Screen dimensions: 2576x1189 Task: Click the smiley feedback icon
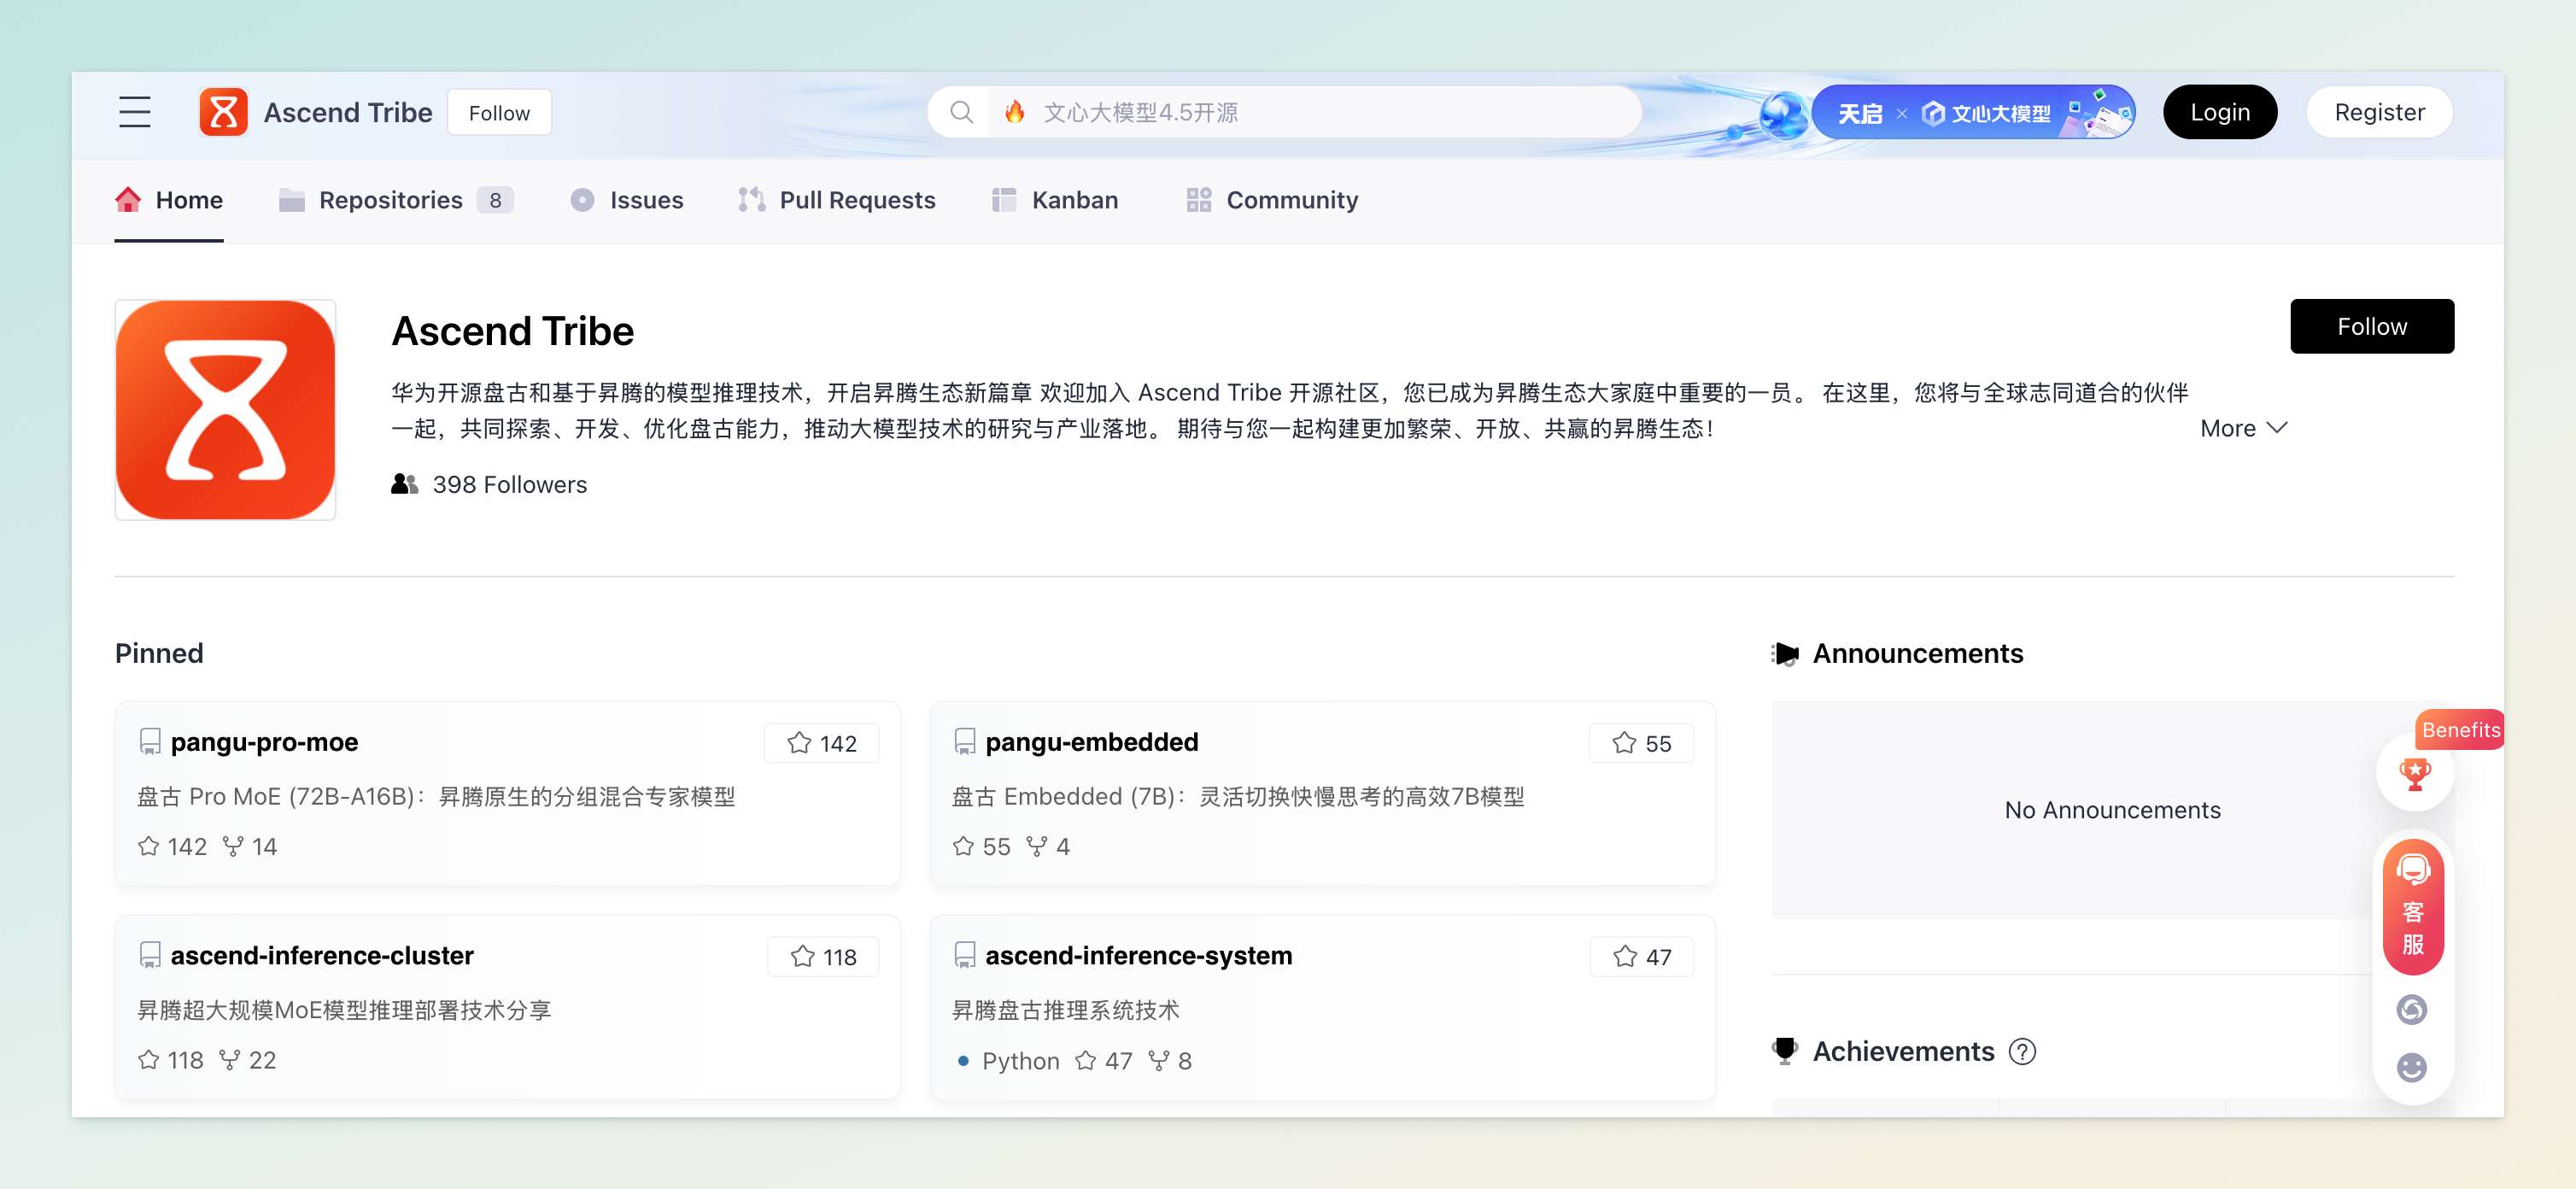click(2411, 1067)
